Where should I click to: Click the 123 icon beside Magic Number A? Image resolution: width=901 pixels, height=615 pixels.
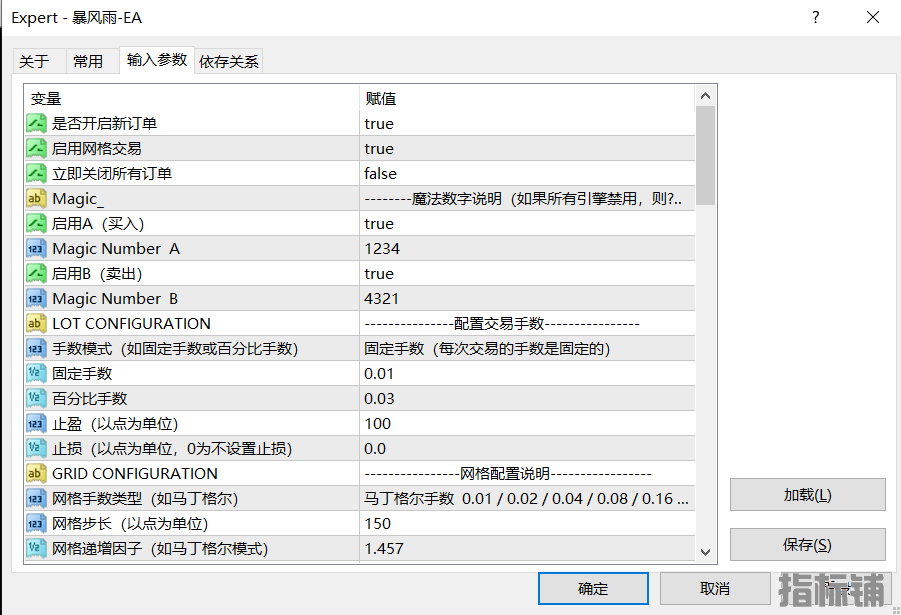tap(36, 248)
